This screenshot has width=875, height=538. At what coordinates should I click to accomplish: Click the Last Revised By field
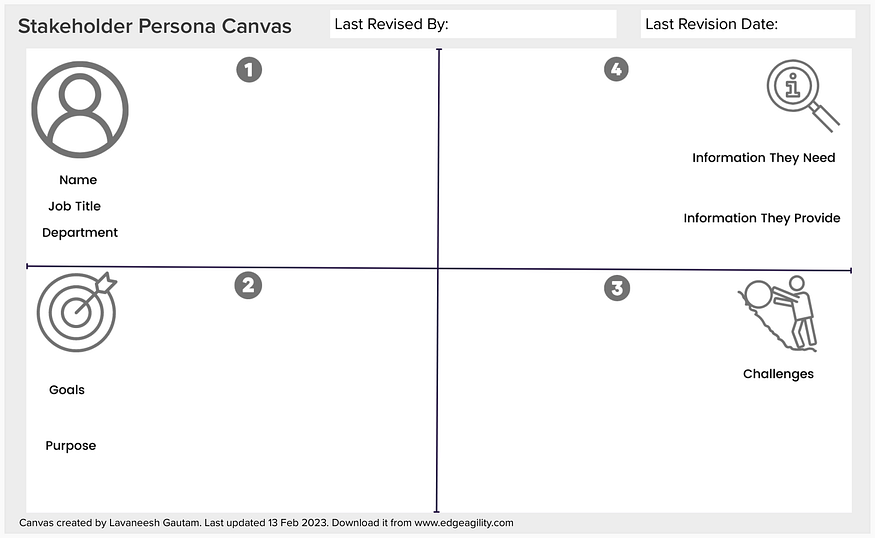(x=473, y=24)
